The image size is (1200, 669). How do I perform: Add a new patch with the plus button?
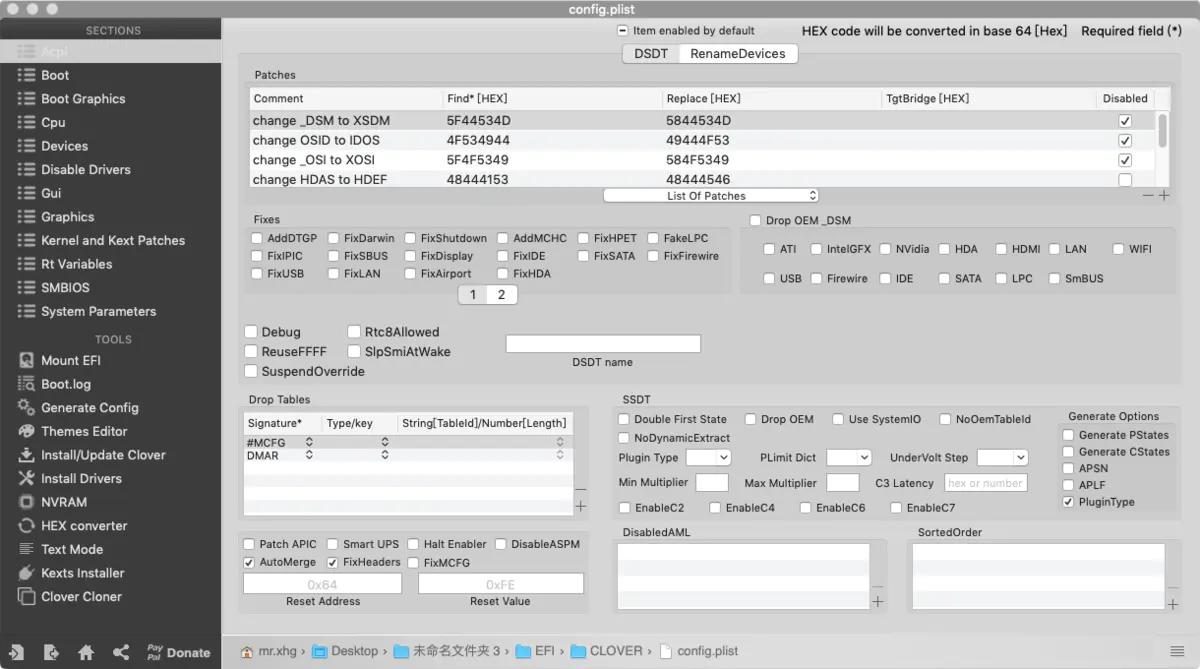click(x=1163, y=196)
